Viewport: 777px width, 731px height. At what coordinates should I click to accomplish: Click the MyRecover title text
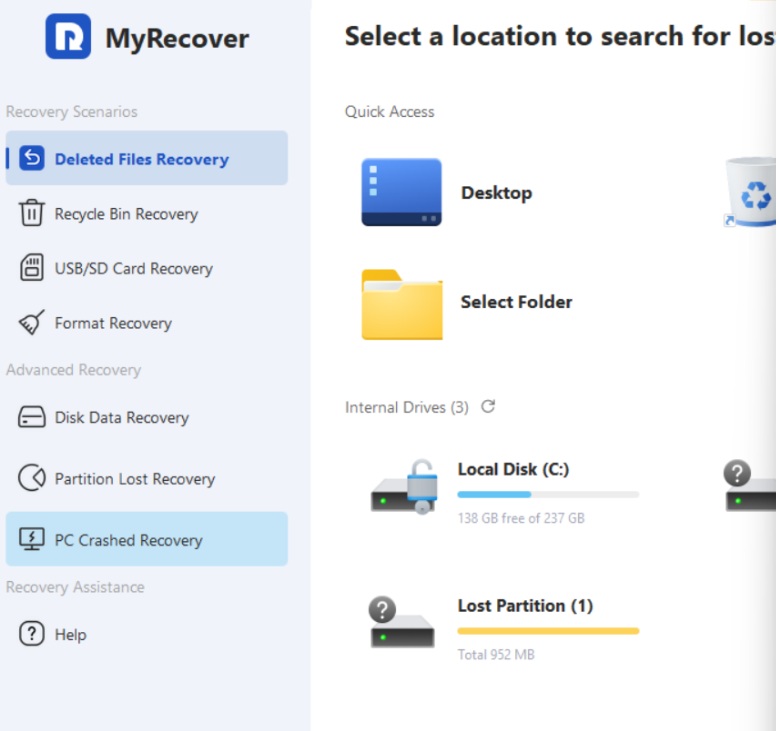177,38
